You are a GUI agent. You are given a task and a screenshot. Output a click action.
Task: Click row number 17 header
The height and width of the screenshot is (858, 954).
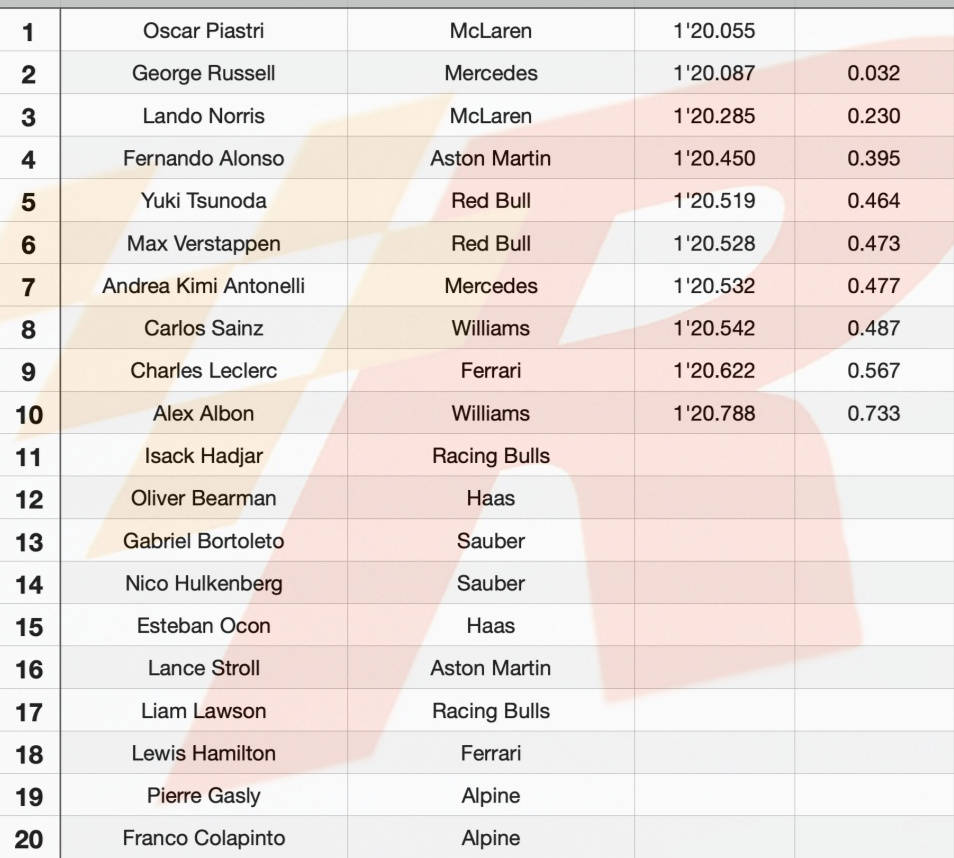[x=29, y=712]
